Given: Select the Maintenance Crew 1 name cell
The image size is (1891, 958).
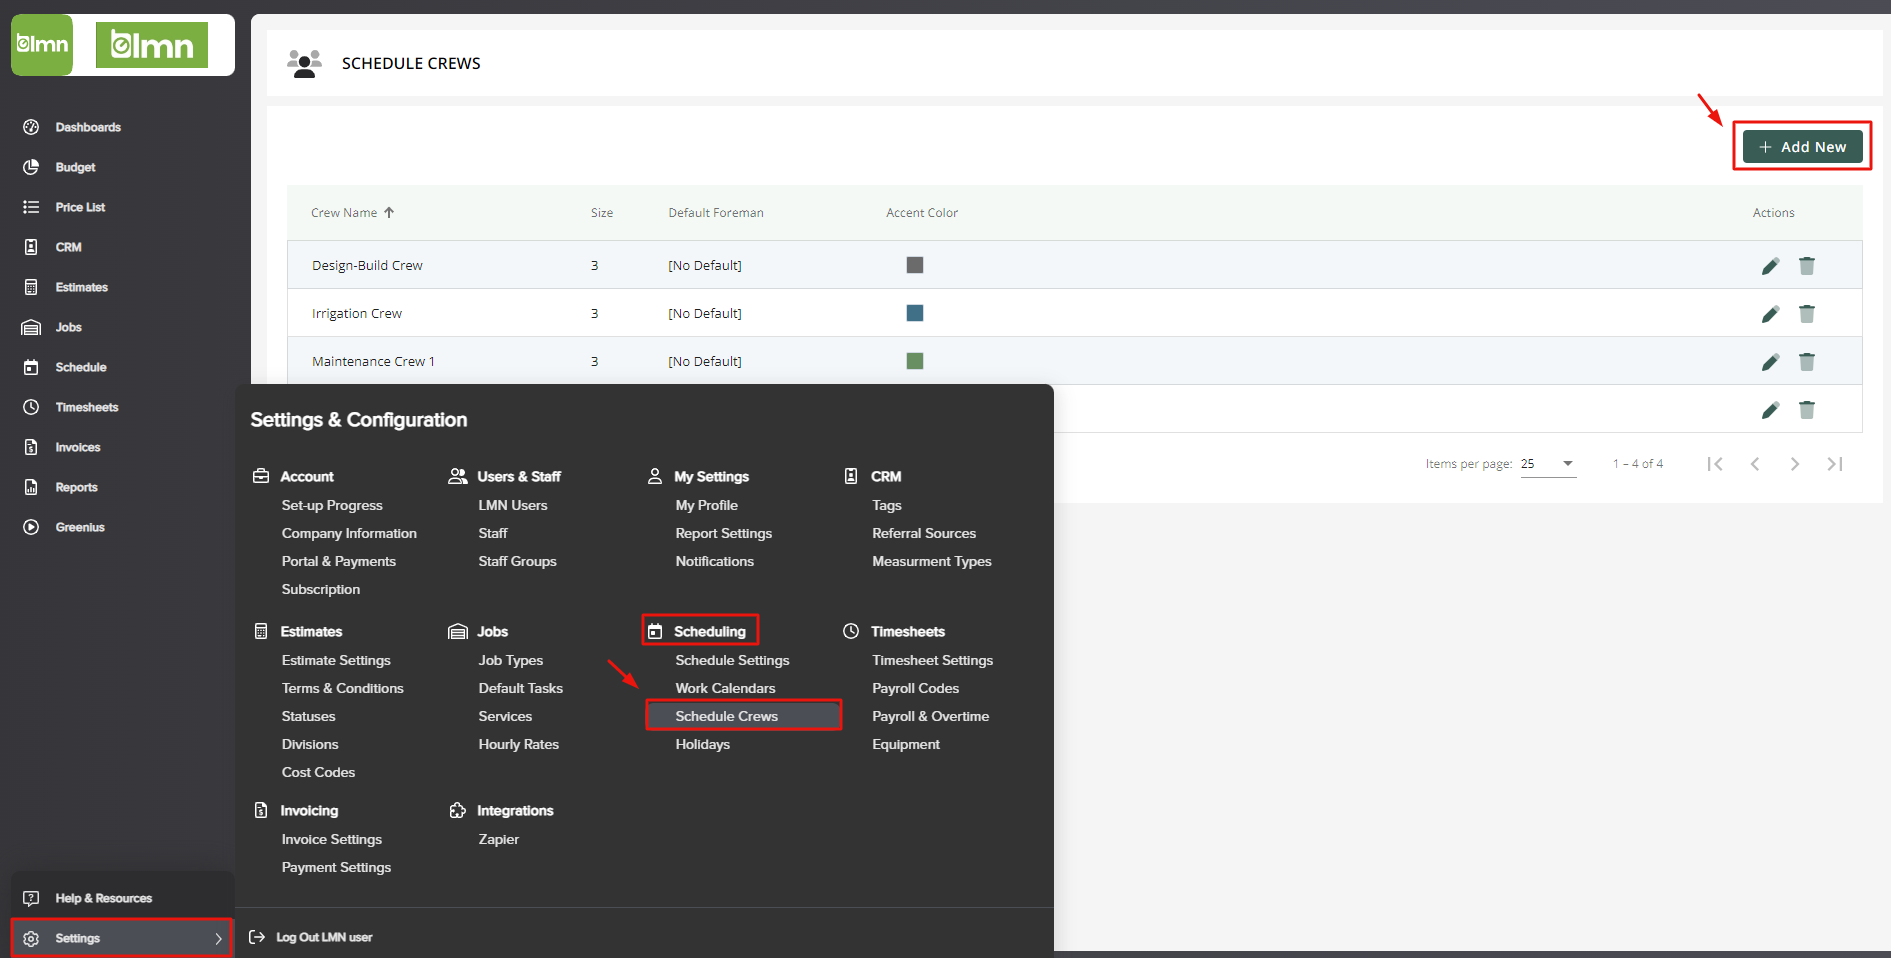Looking at the screenshot, I should coord(373,361).
